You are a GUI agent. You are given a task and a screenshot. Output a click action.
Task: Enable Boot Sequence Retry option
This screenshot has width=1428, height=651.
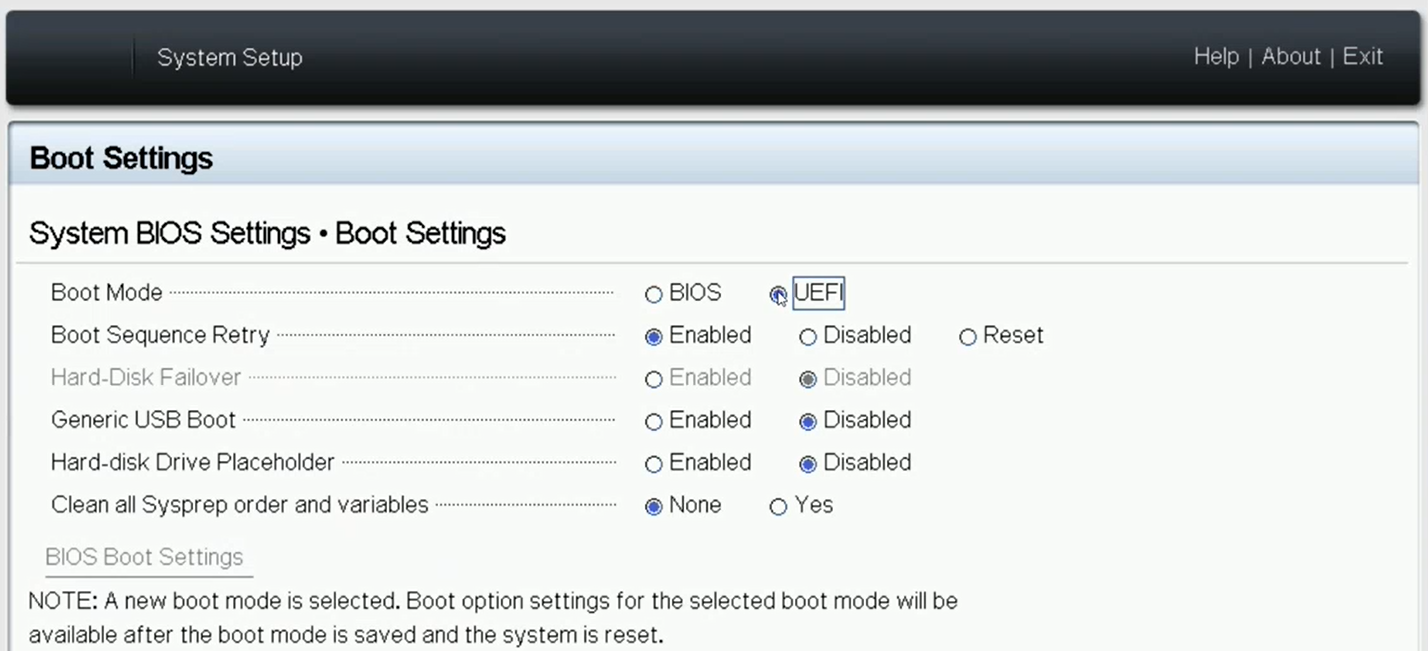click(x=654, y=337)
